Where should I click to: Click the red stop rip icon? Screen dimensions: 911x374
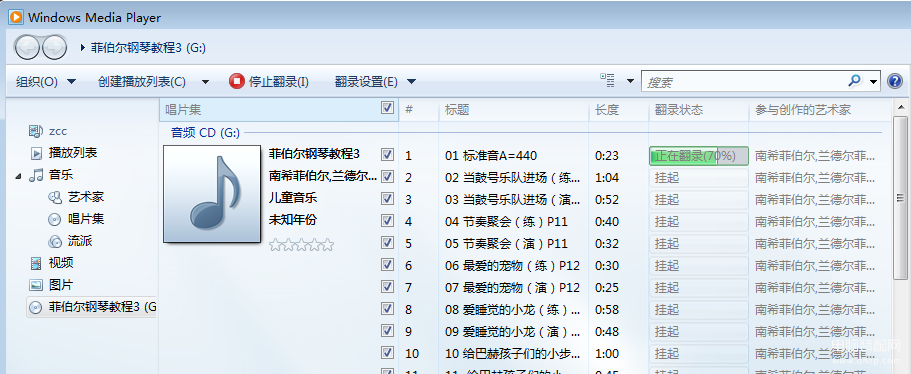click(237, 81)
